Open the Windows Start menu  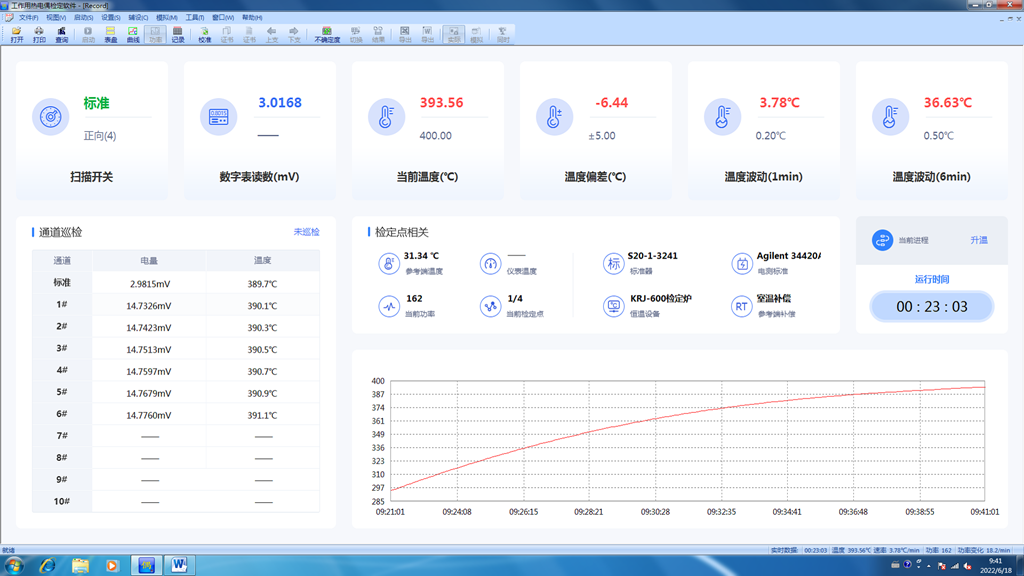(x=14, y=566)
